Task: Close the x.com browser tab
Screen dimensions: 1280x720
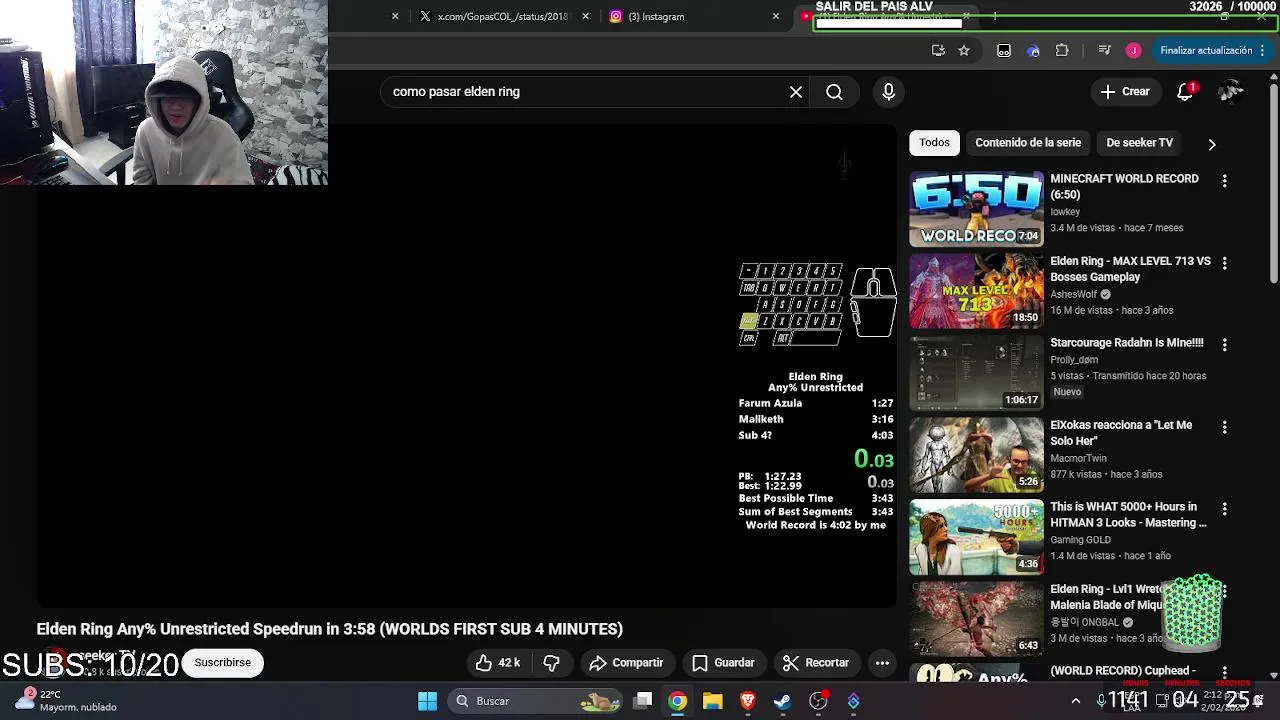Action: click(x=586, y=17)
